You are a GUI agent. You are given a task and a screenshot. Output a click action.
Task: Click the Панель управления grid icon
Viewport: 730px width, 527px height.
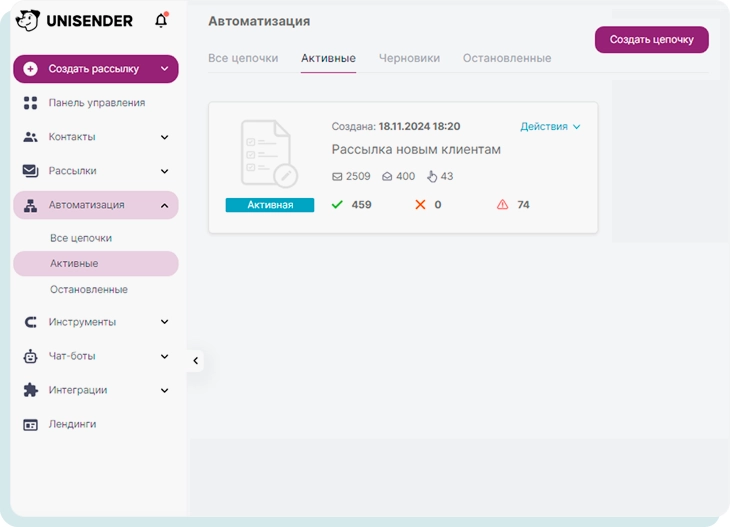[x=30, y=103]
